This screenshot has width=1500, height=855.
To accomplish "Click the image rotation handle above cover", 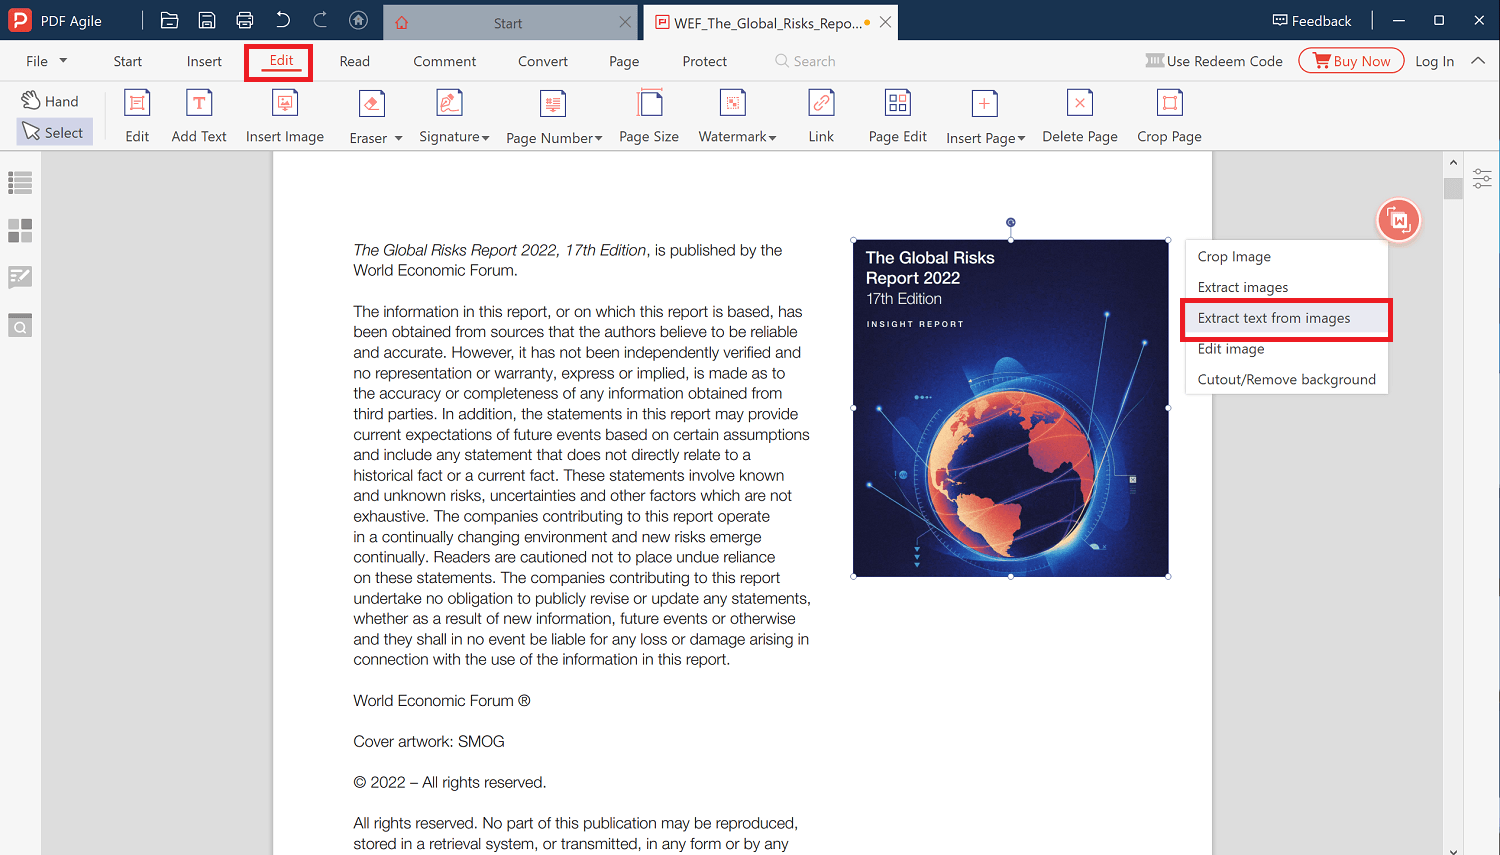I will pos(1011,222).
